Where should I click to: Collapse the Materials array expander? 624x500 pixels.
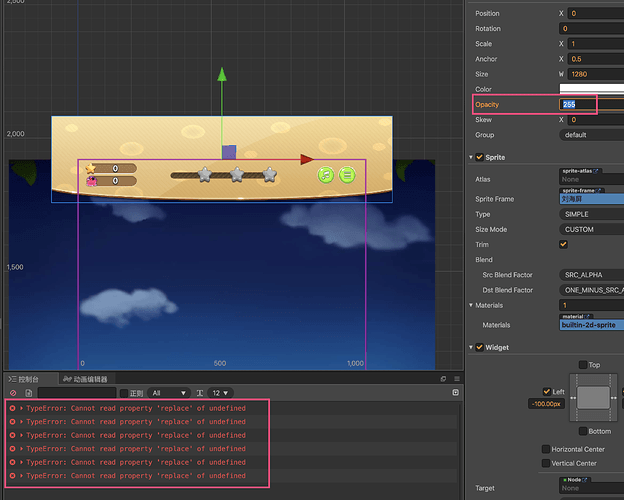tap(471, 305)
